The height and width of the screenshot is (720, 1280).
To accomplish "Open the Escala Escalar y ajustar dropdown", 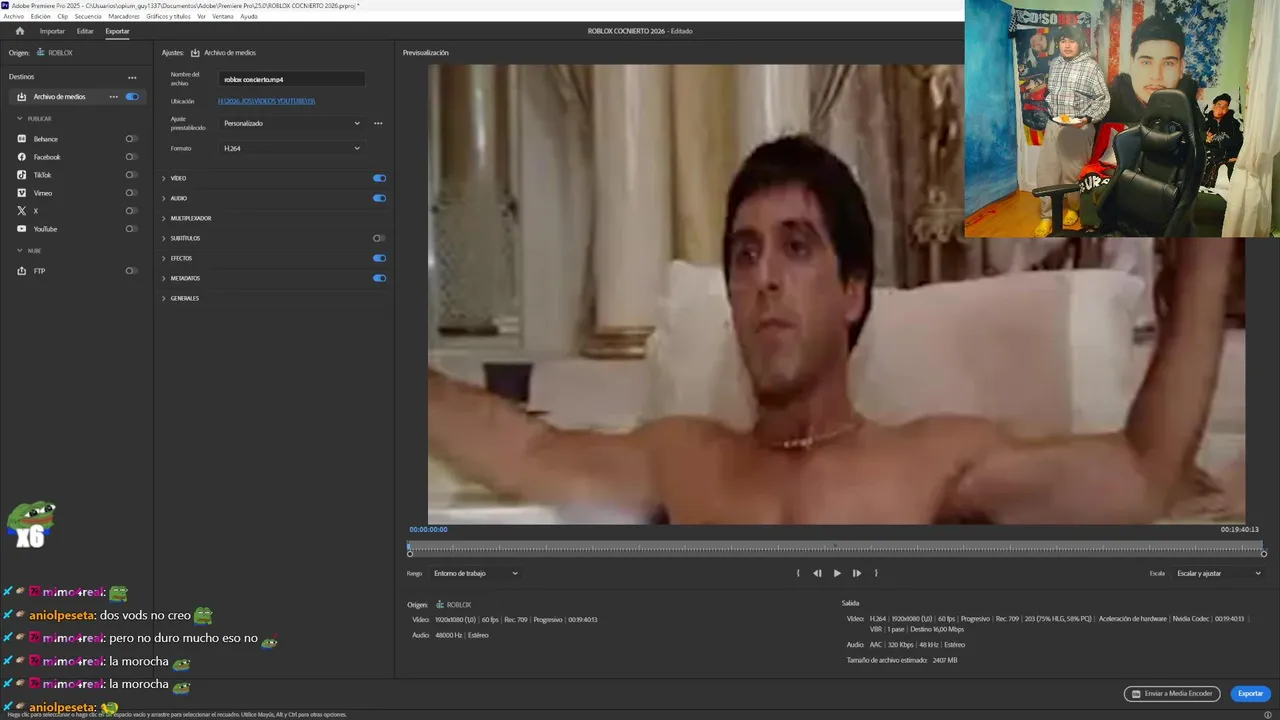I will coord(1219,573).
